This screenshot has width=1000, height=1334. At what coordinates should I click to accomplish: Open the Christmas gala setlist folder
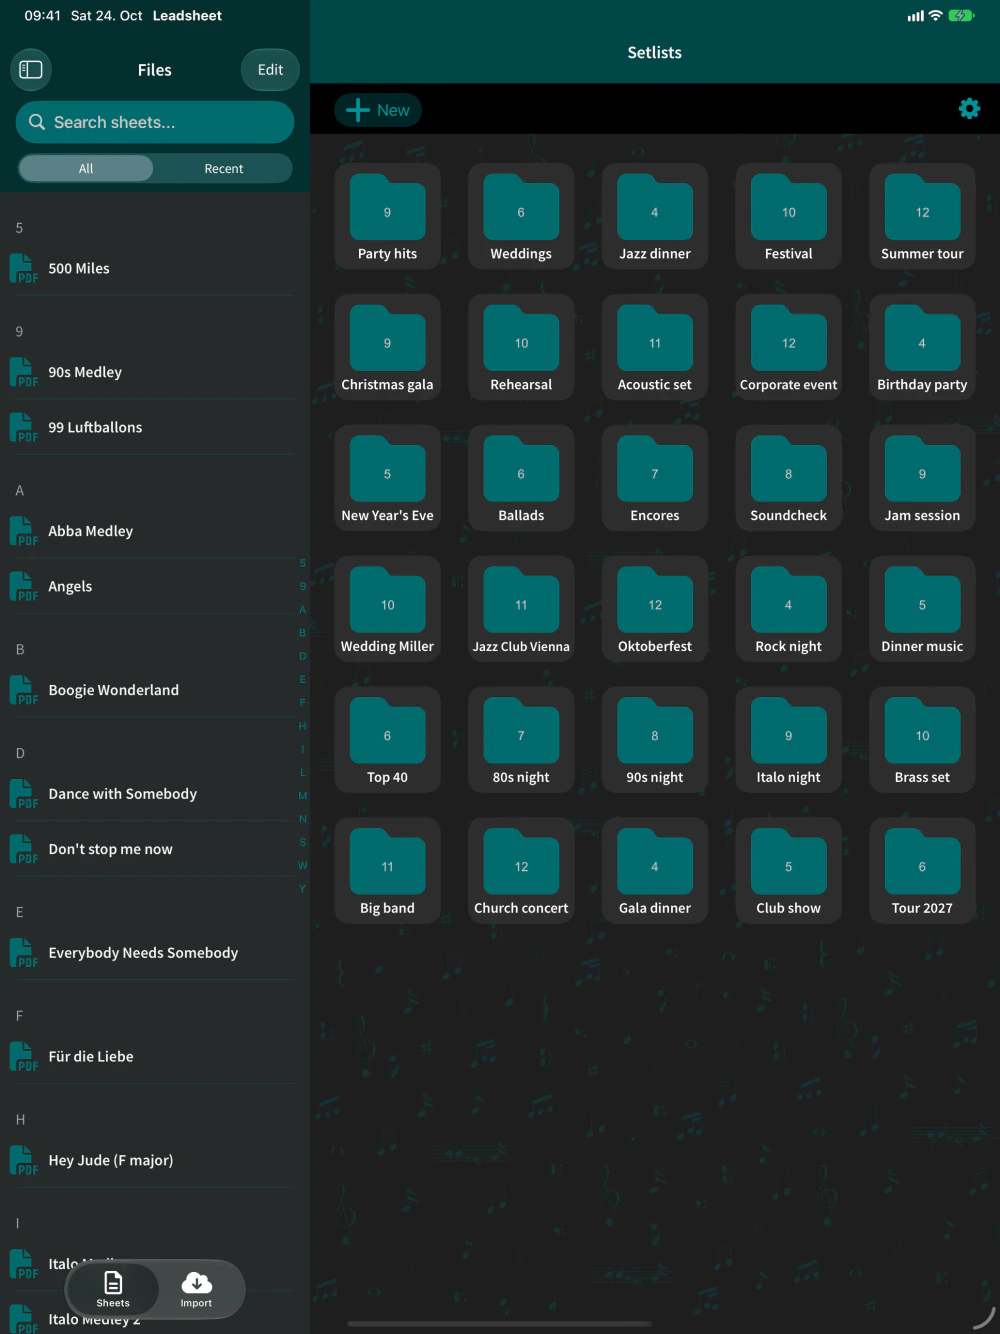pos(388,348)
